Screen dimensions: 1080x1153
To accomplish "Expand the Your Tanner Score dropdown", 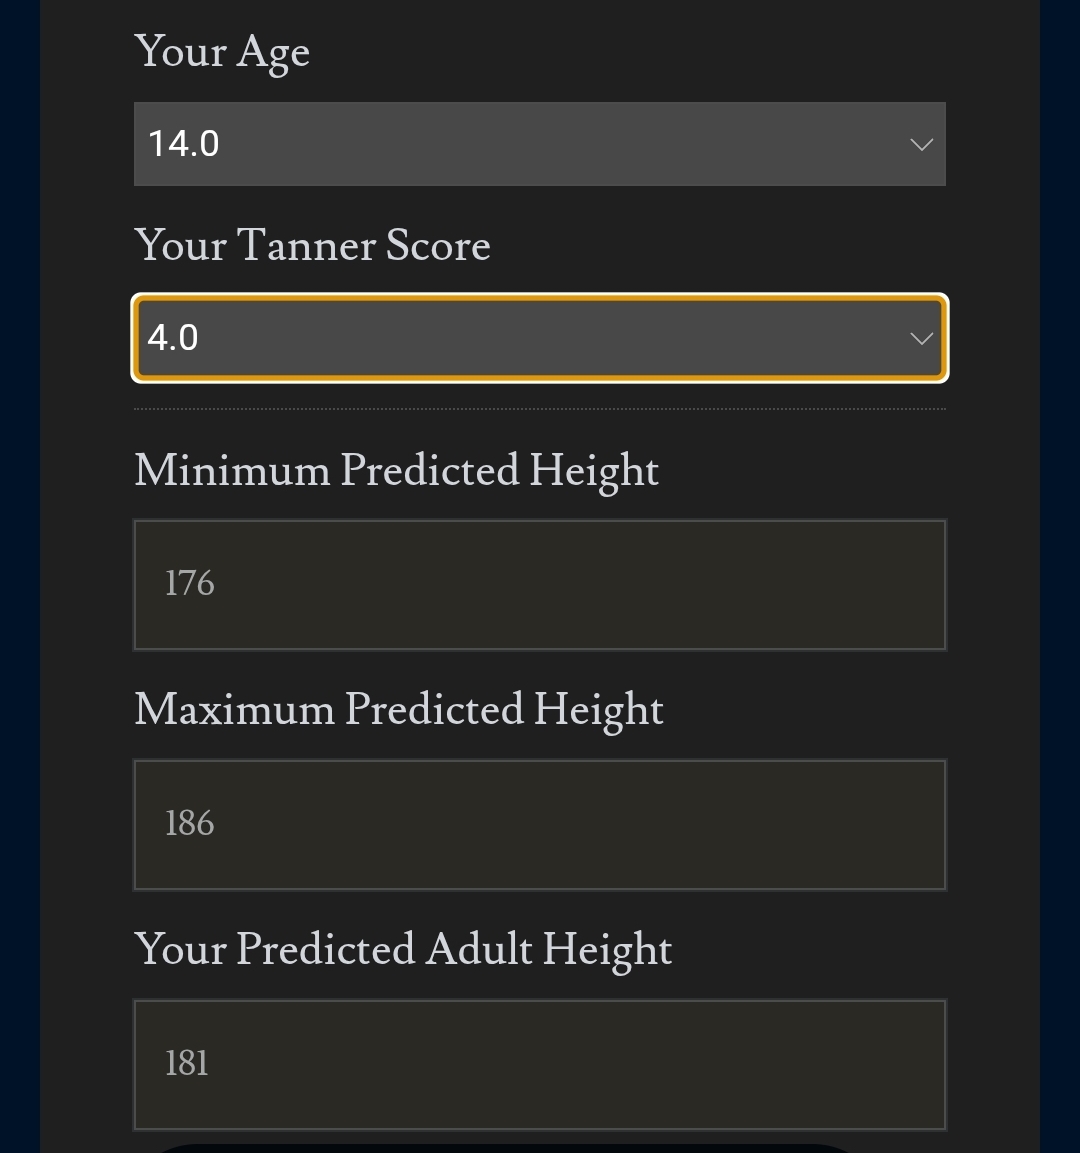I will point(539,338).
